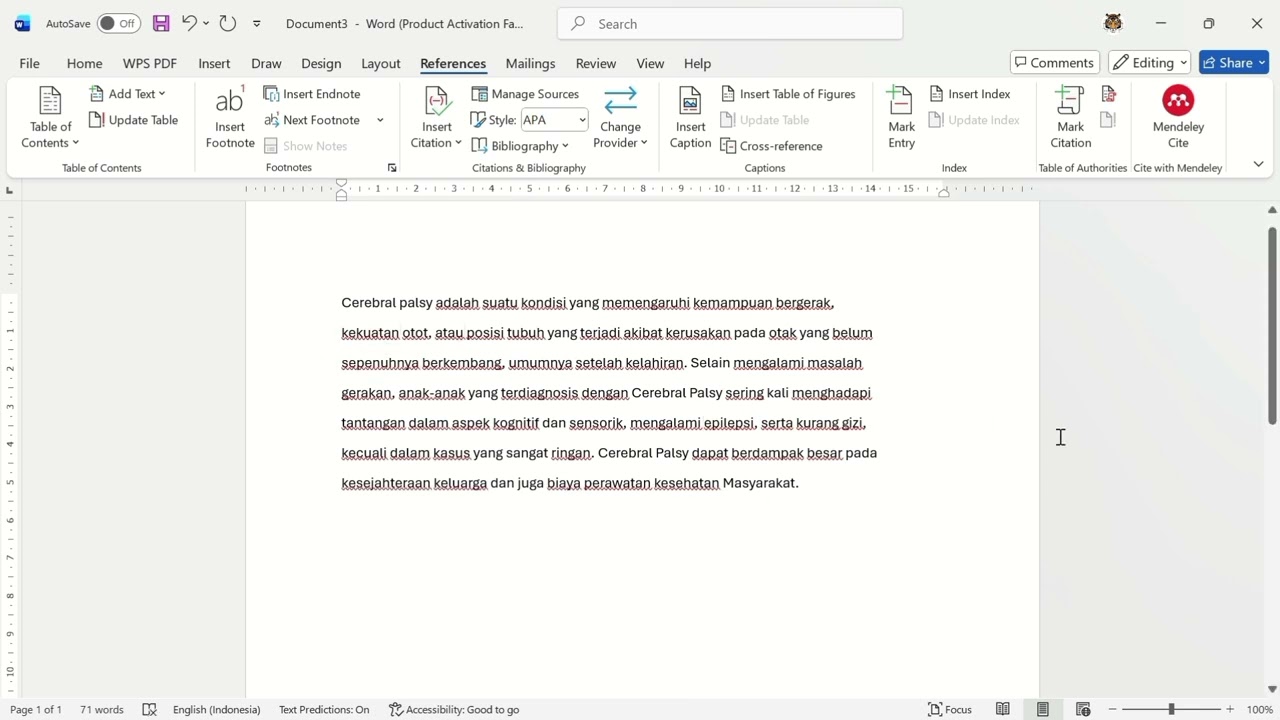The image size is (1280, 720).
Task: Activate Focus mode
Action: pyautogui.click(x=950, y=709)
